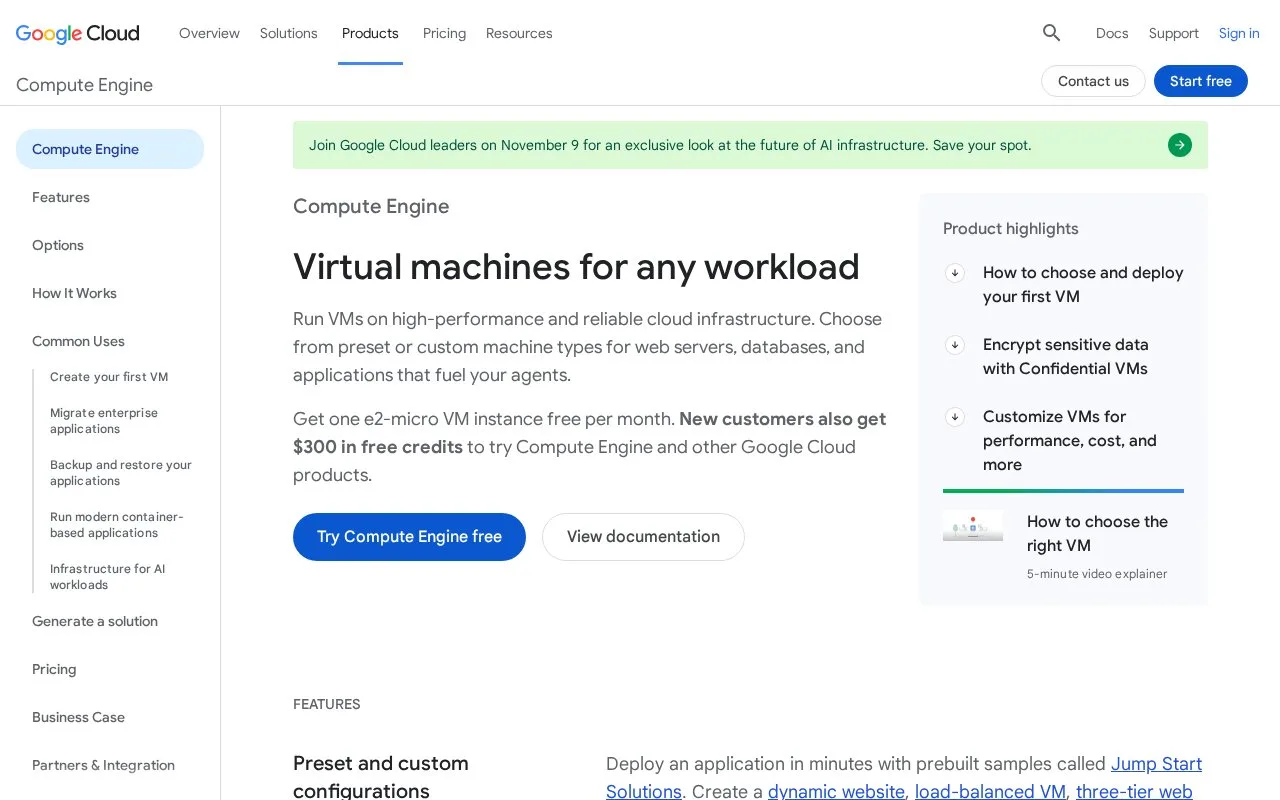Screen dimensions: 1280x800
Task: Click the Compute Engine header title
Action: click(84, 85)
